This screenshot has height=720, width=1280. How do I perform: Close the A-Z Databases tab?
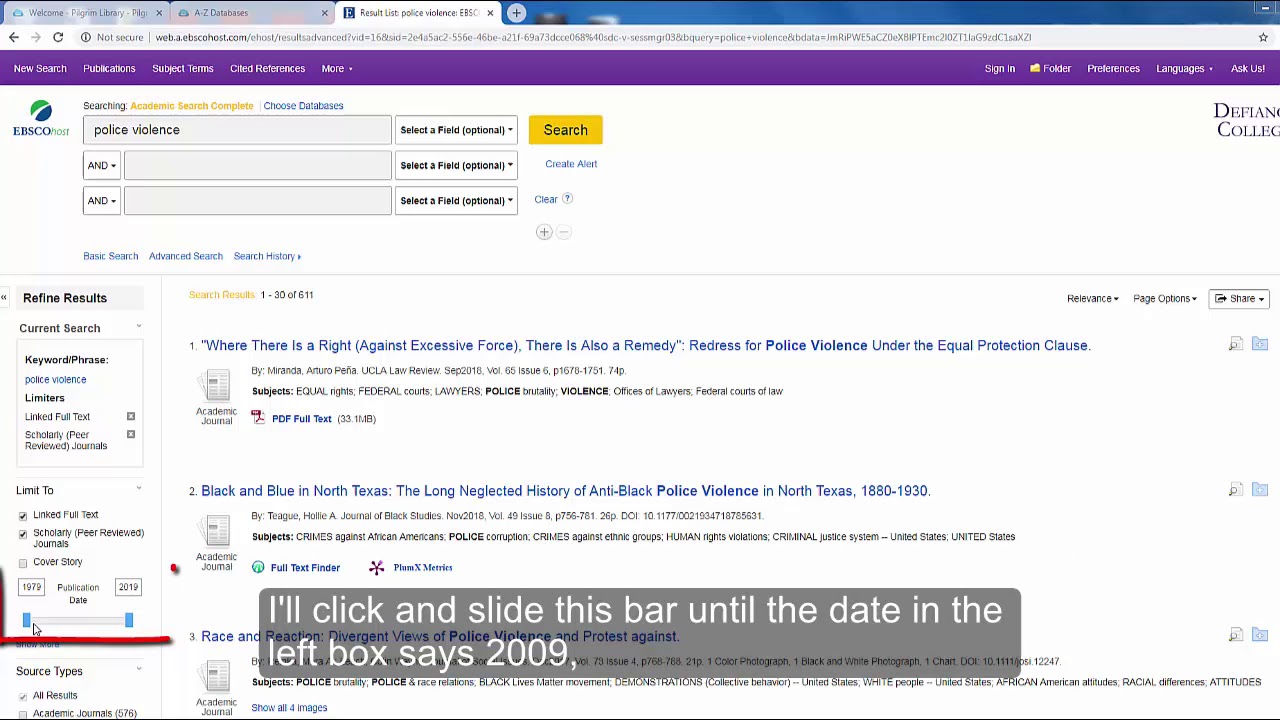[324, 13]
